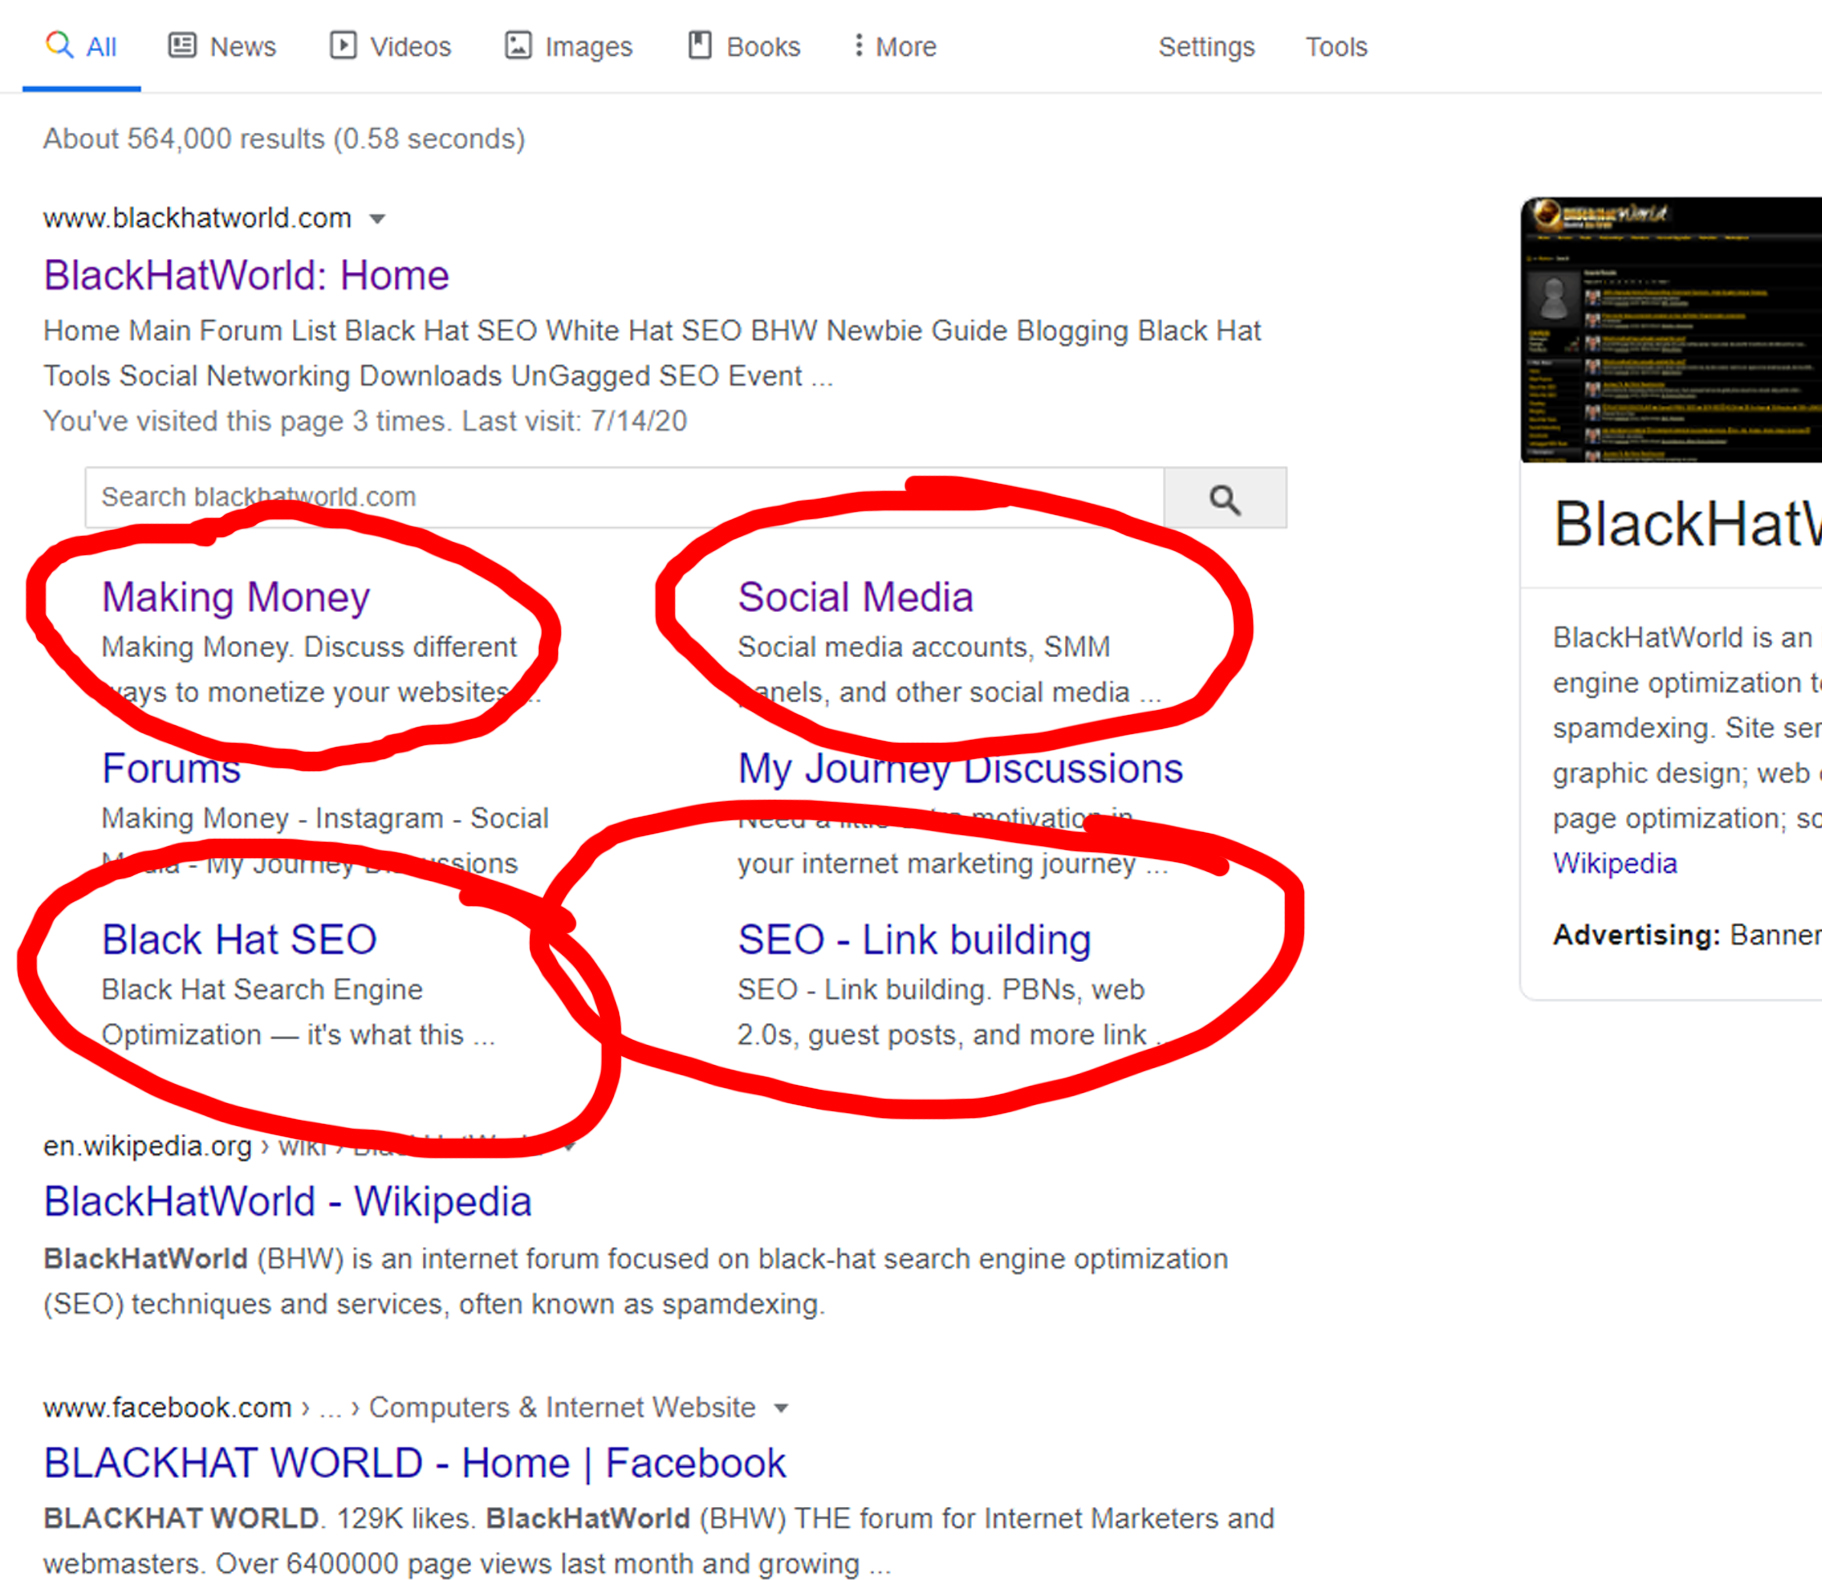Focus the Search blackhatworld.com field

click(625, 497)
